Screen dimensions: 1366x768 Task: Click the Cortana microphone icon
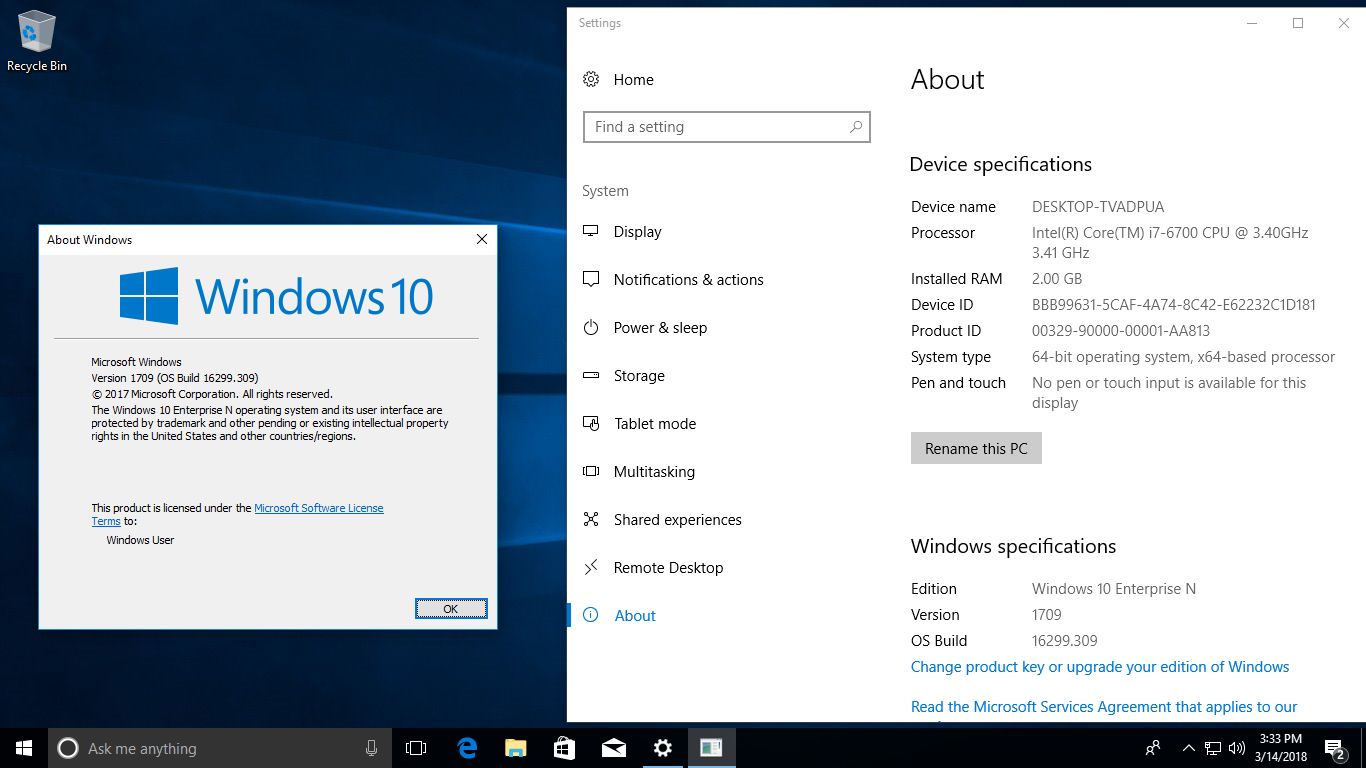click(372, 748)
